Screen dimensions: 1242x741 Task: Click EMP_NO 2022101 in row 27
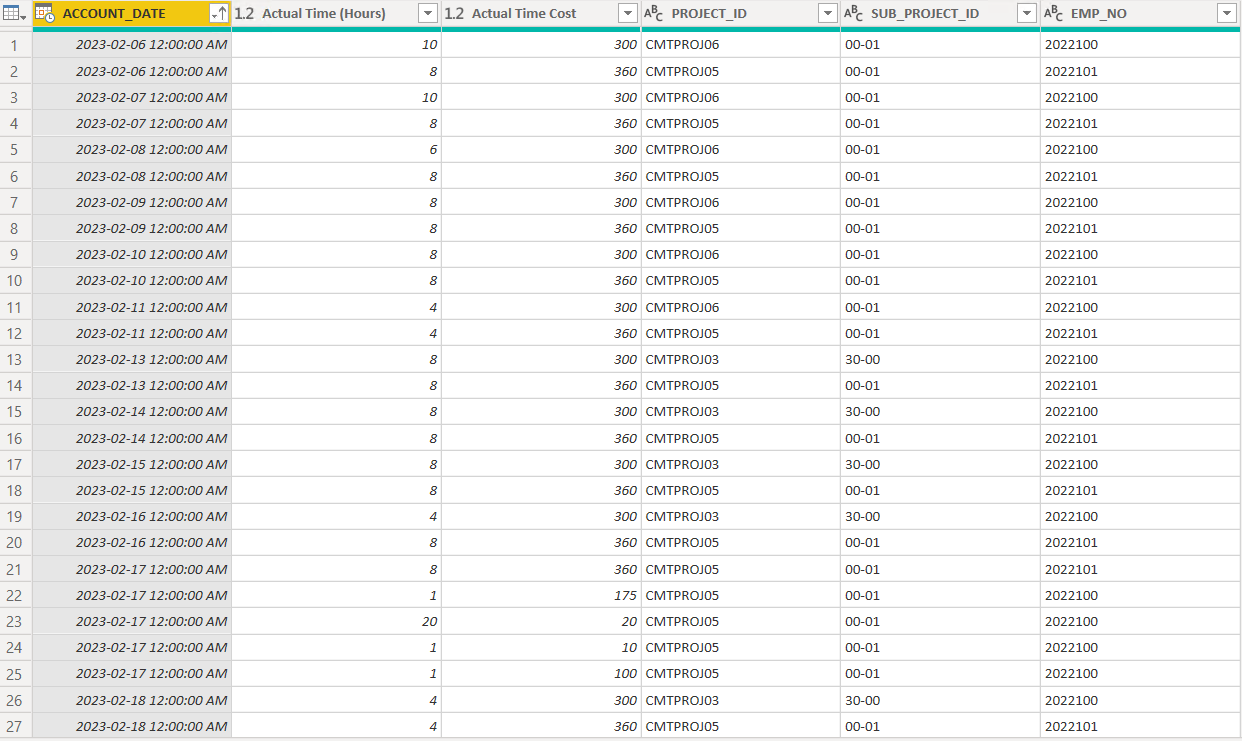[1141, 726]
